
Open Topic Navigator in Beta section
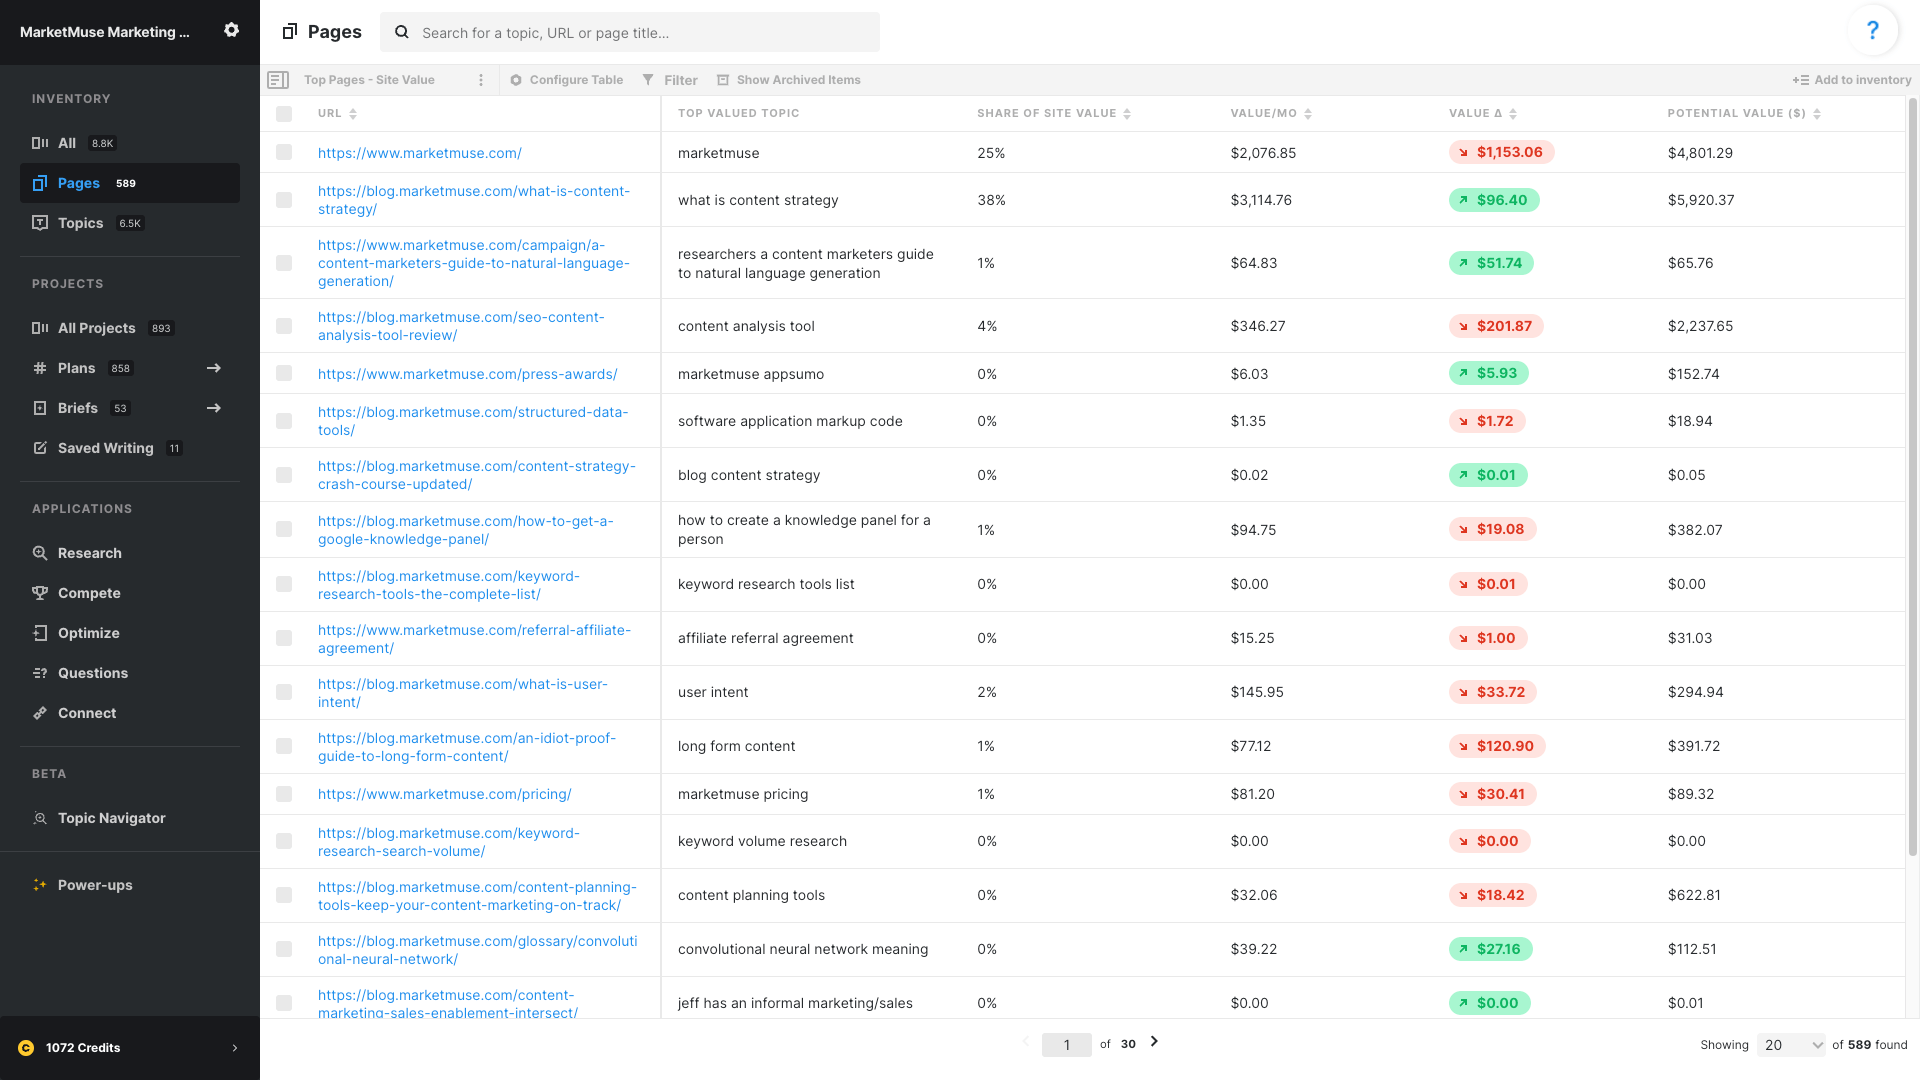click(x=110, y=818)
